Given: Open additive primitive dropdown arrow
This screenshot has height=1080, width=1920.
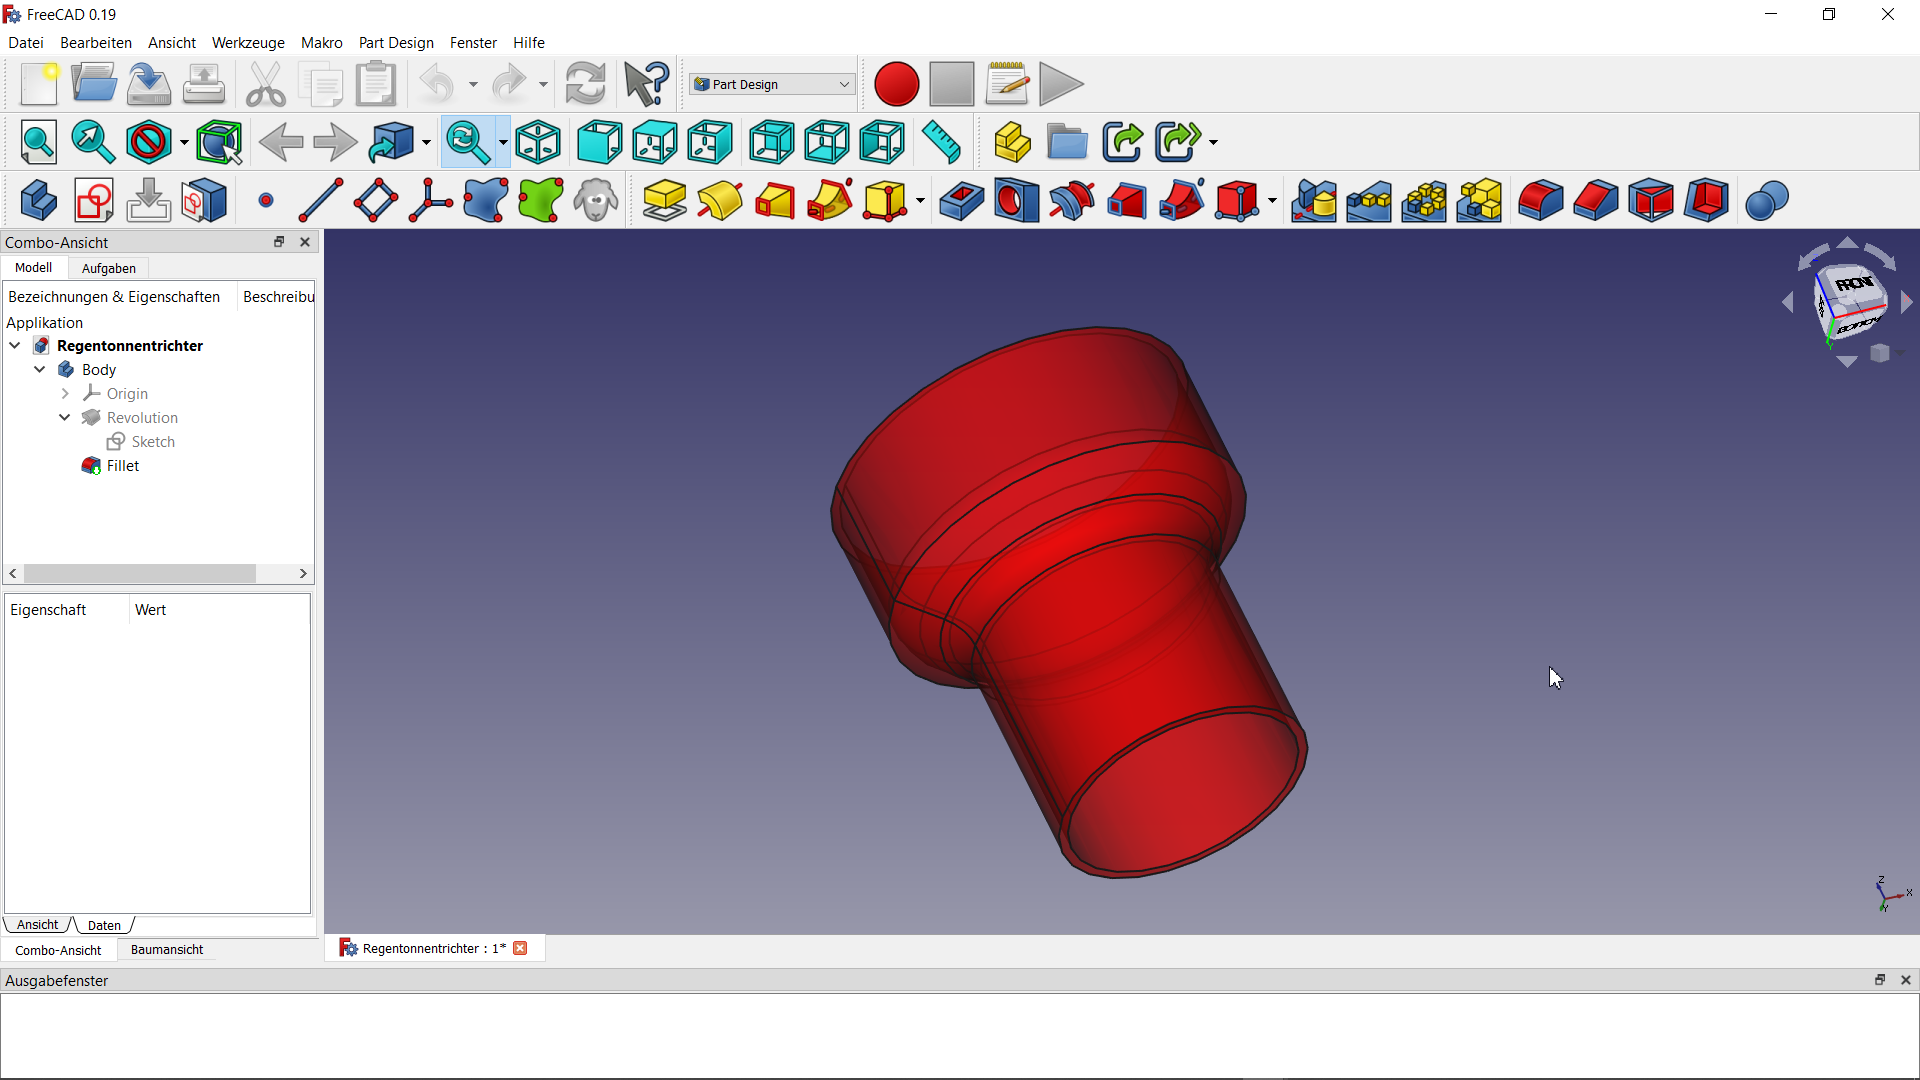Looking at the screenshot, I should click(920, 200).
